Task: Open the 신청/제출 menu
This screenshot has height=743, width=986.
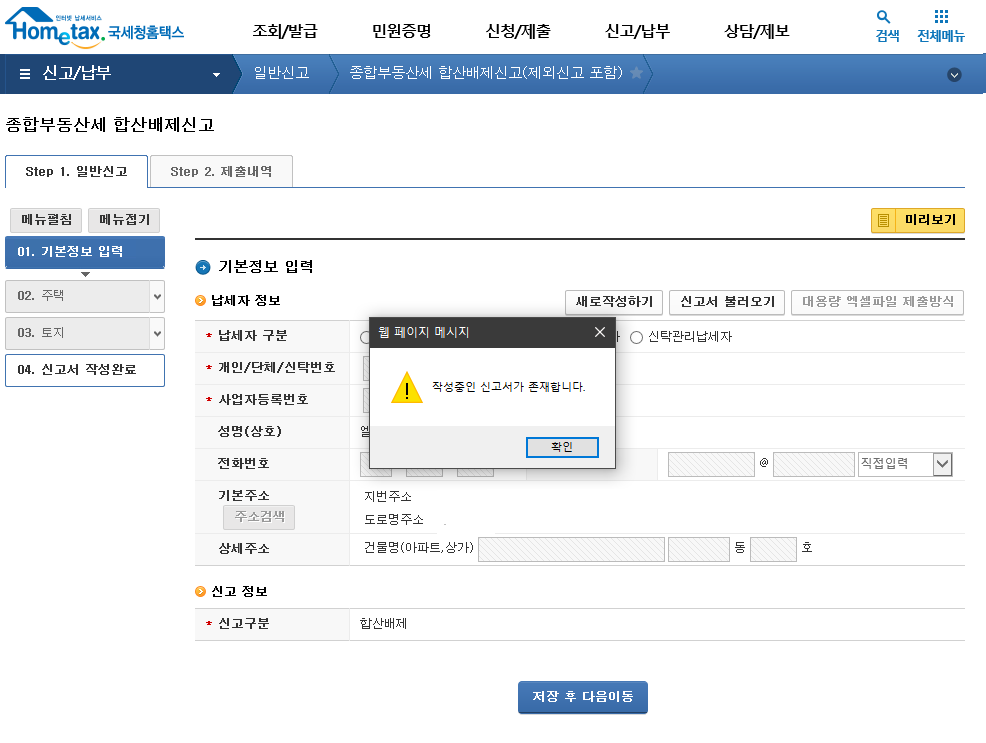Action: click(x=518, y=31)
